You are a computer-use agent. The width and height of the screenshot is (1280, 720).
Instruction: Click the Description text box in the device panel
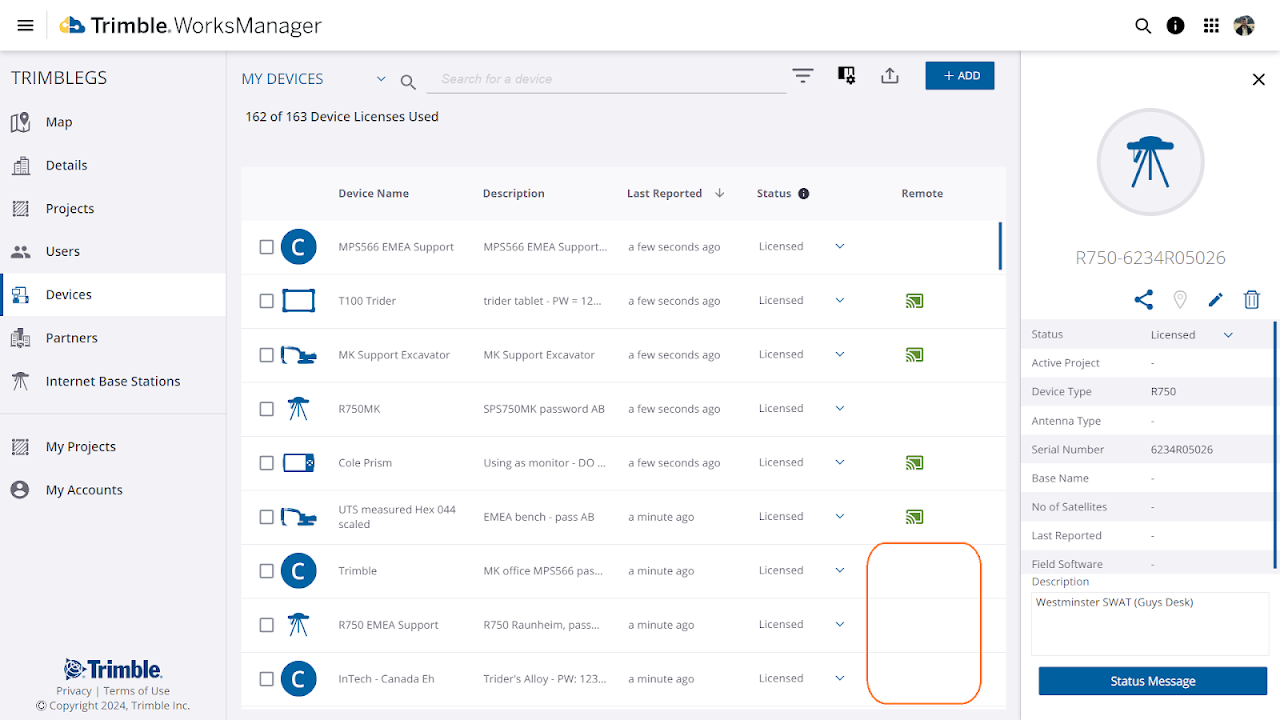pyautogui.click(x=1150, y=623)
